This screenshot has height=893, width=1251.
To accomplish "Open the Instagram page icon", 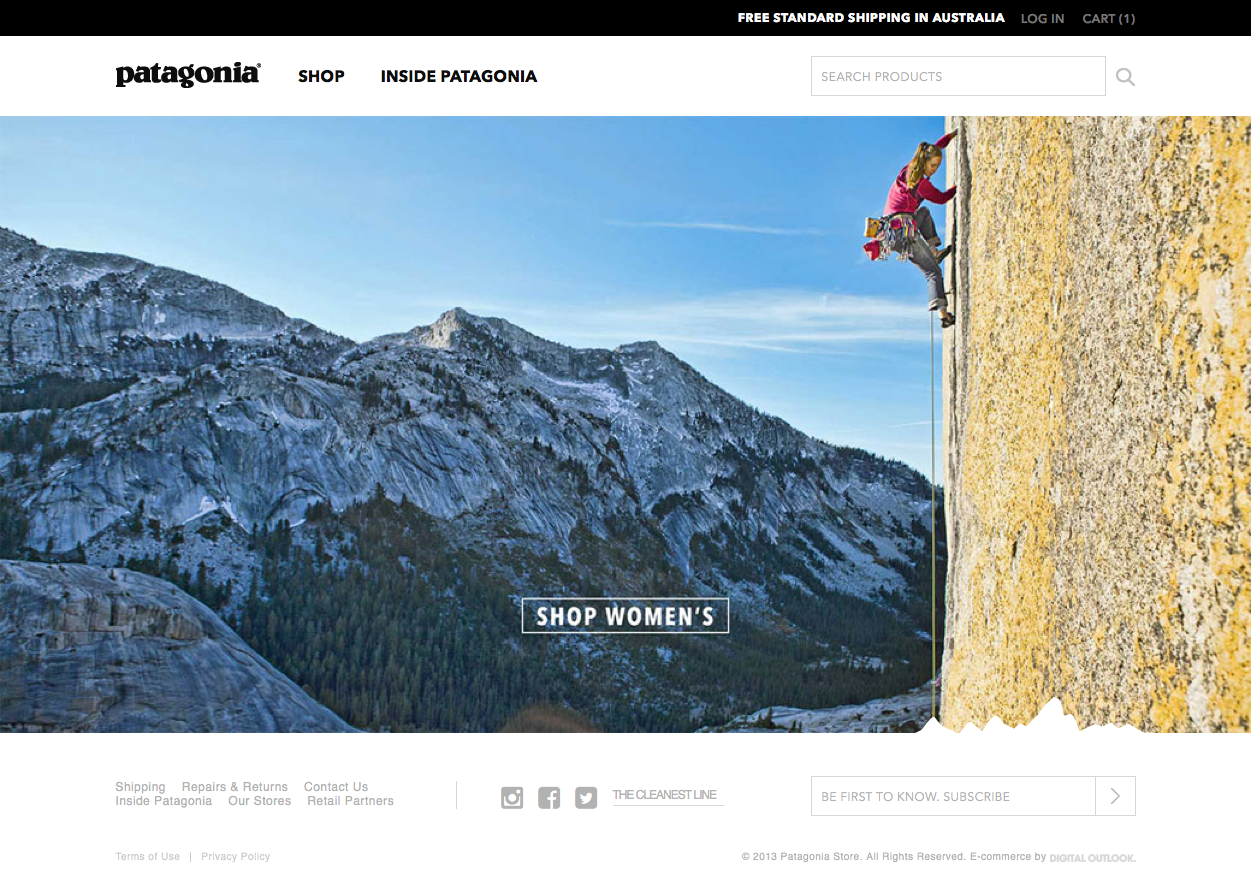I will coord(512,797).
